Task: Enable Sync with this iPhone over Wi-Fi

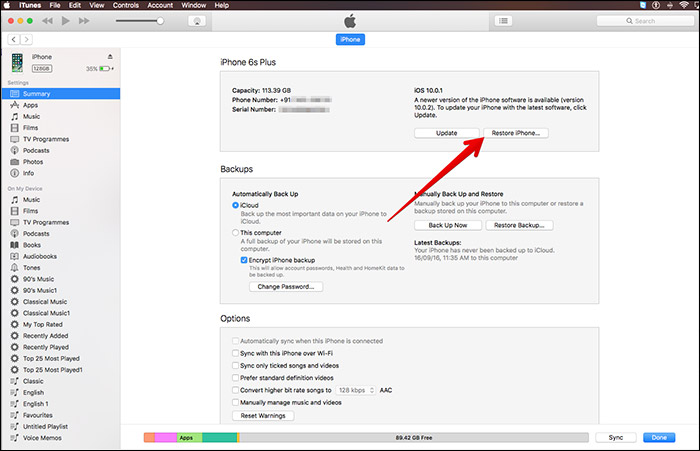Action: 235,353
